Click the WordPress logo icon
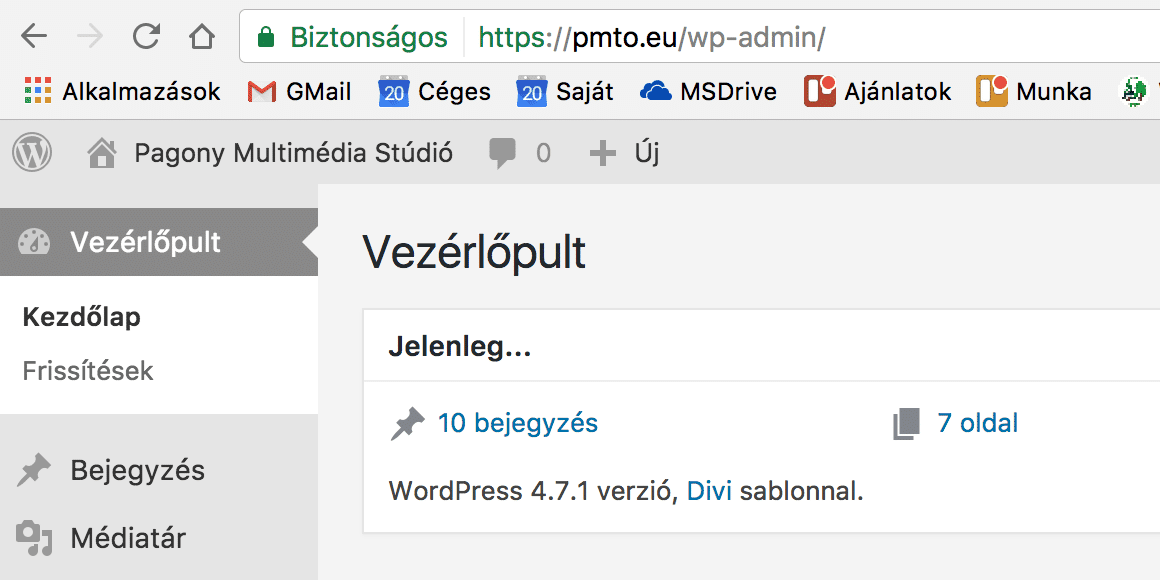1160x580 pixels. click(x=32, y=153)
